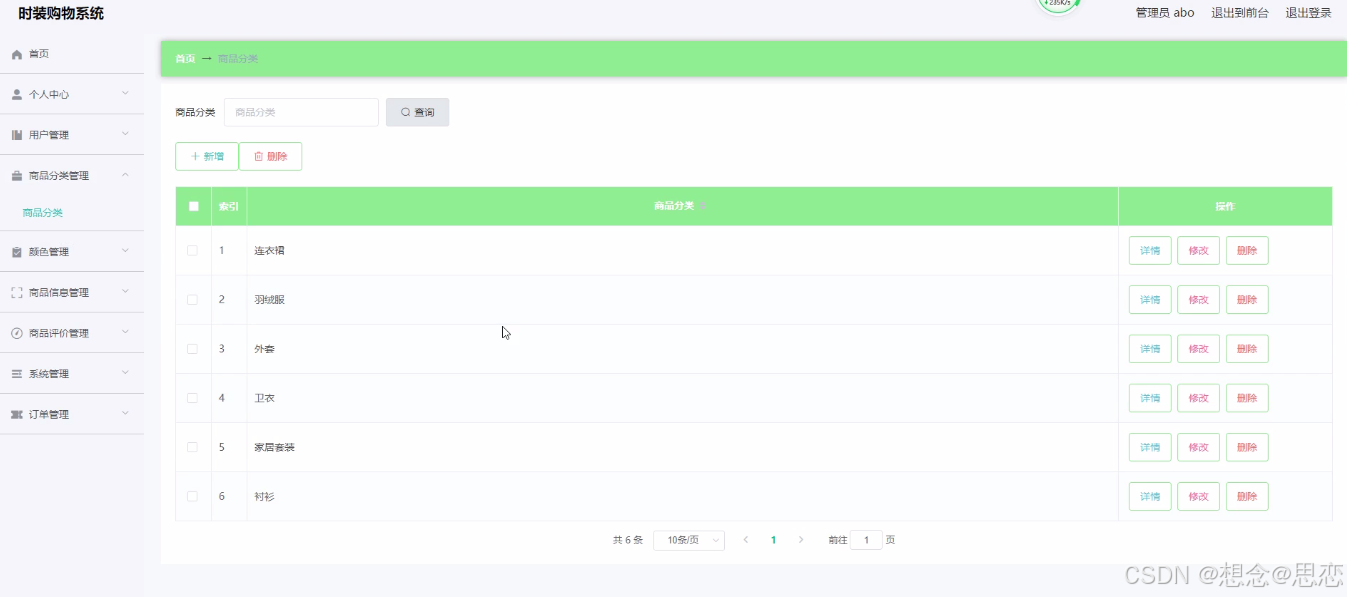Expand the 订单管理 chevron
Image resolution: width=1347 pixels, height=597 pixels.
(x=125, y=414)
